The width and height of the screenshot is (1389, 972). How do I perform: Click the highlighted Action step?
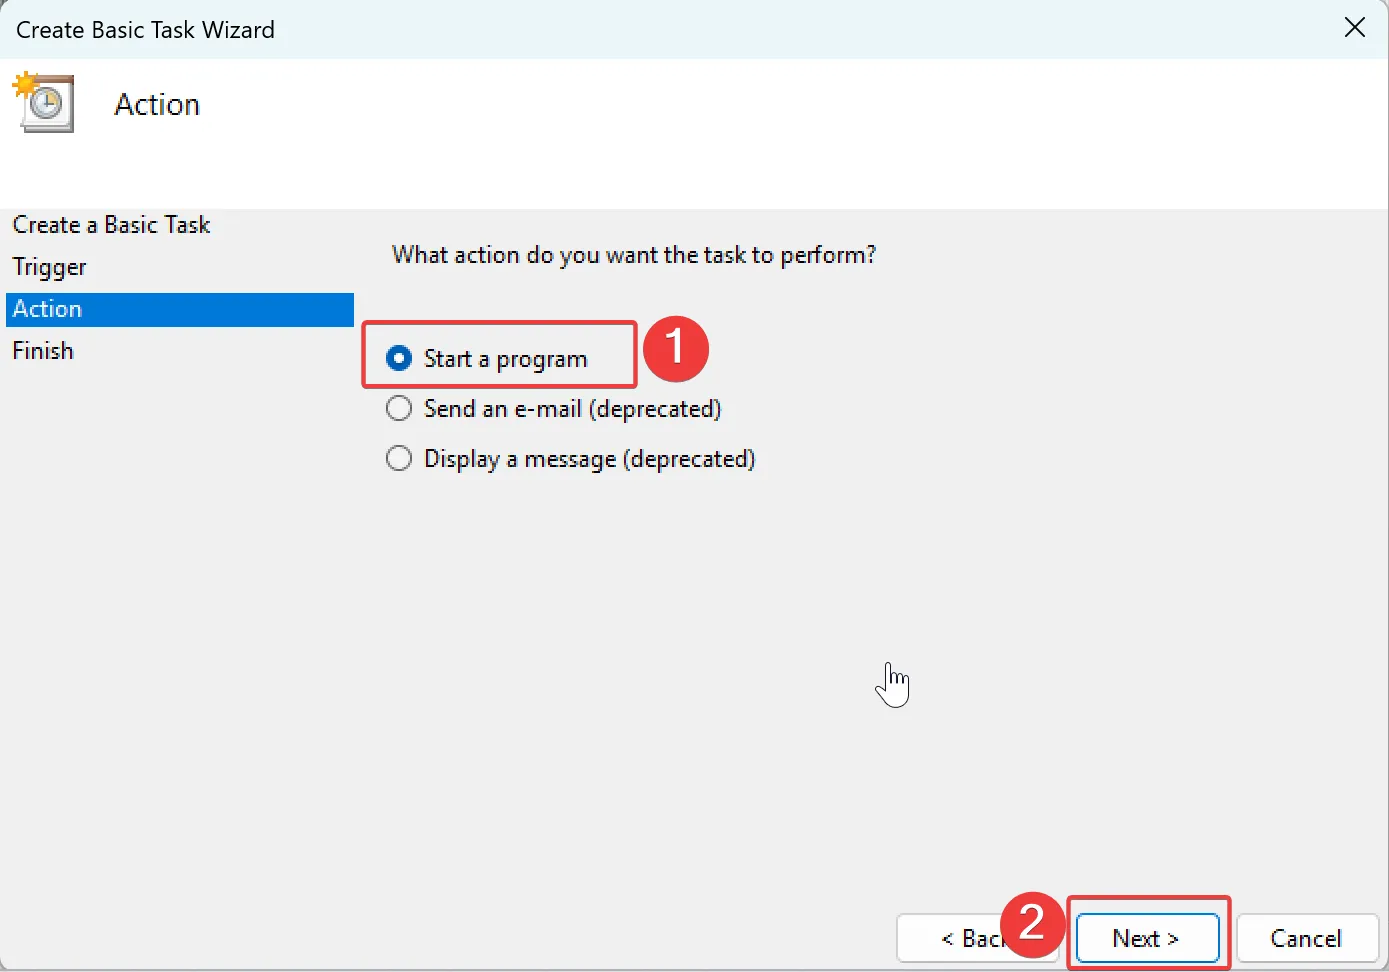pos(47,309)
